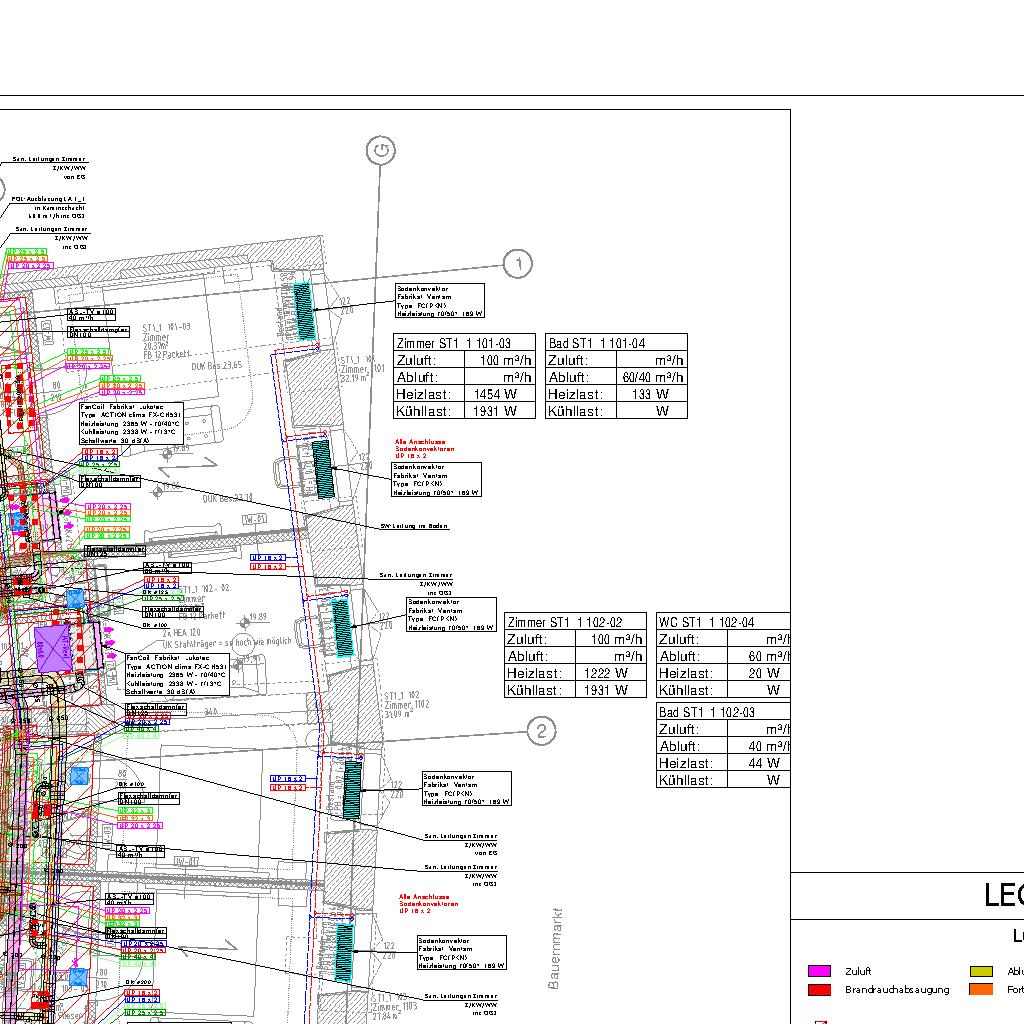Pick the magenta Zuluft legend swatch
Viewport: 1024px width, 1024px height.
819,971
